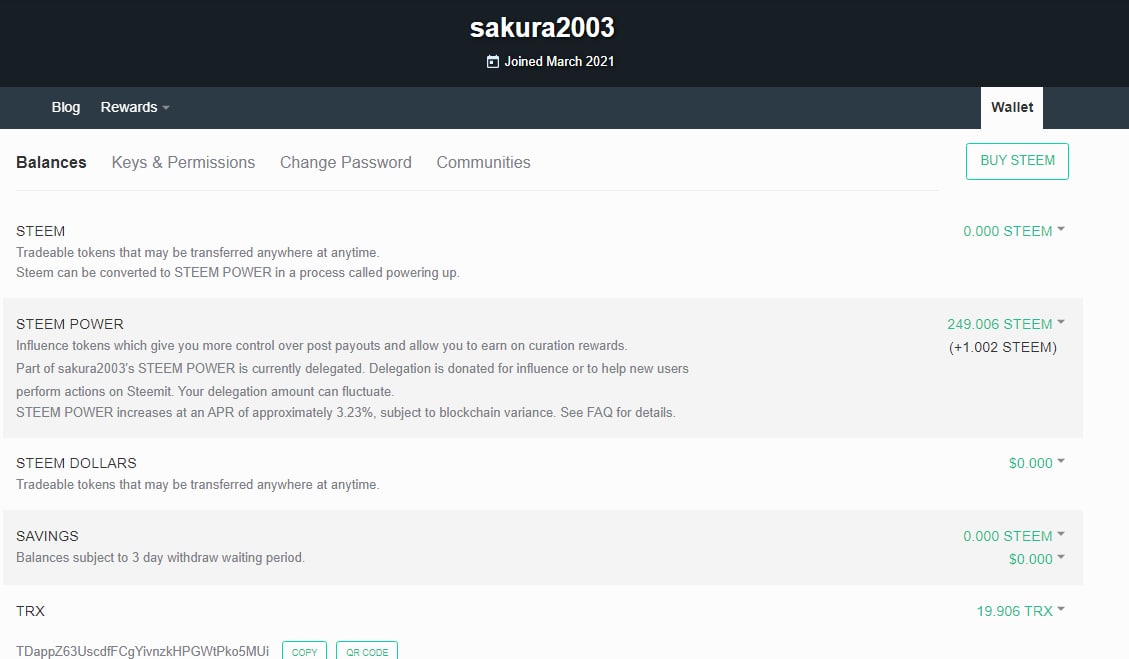The height and width of the screenshot is (659, 1129).
Task: Open Savings 0.000 STEEM dropdown
Action: pyautogui.click(x=1014, y=536)
